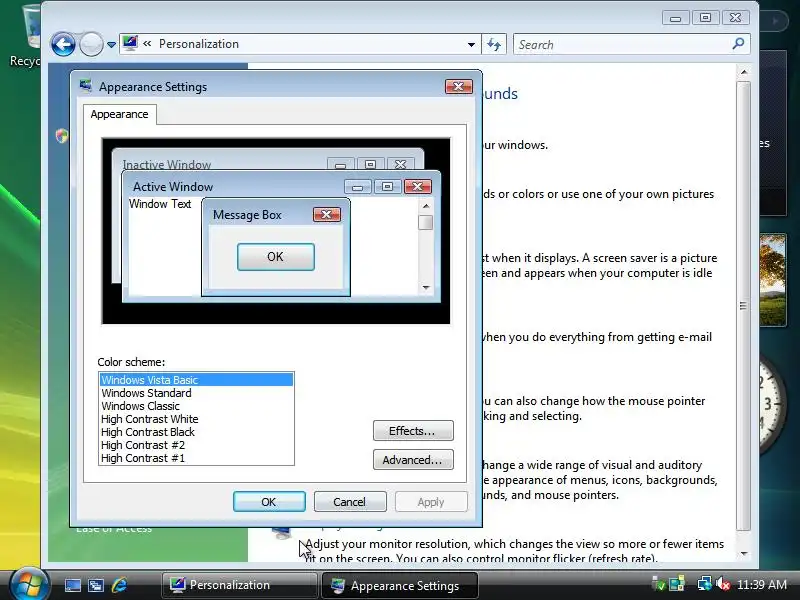The width and height of the screenshot is (800, 600).
Task: Click the sidebar slideshow picture gadget
Action: [x=772, y=280]
